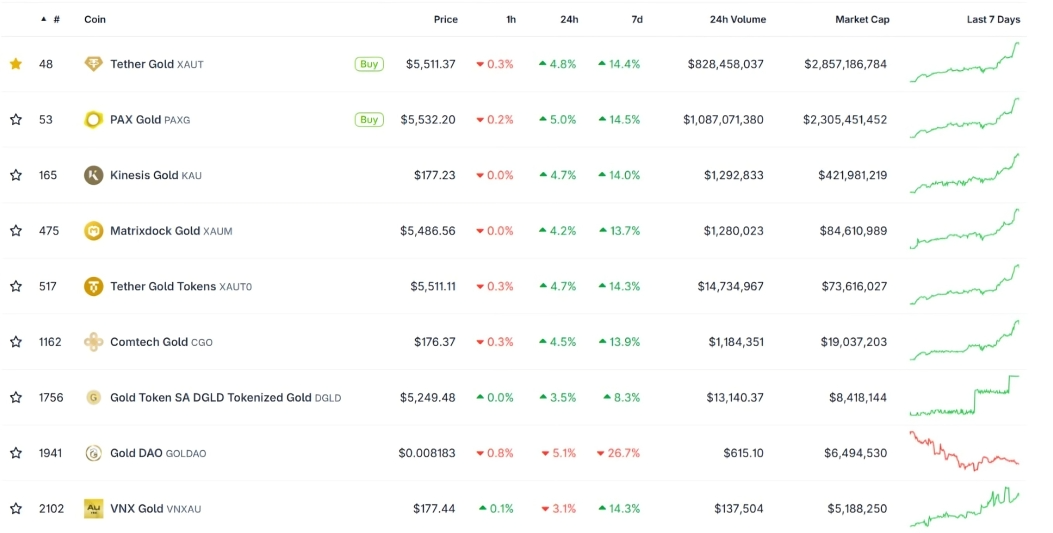Open Kinesis Gold KAU link
This screenshot has height=533, width=1053.
click(156, 175)
